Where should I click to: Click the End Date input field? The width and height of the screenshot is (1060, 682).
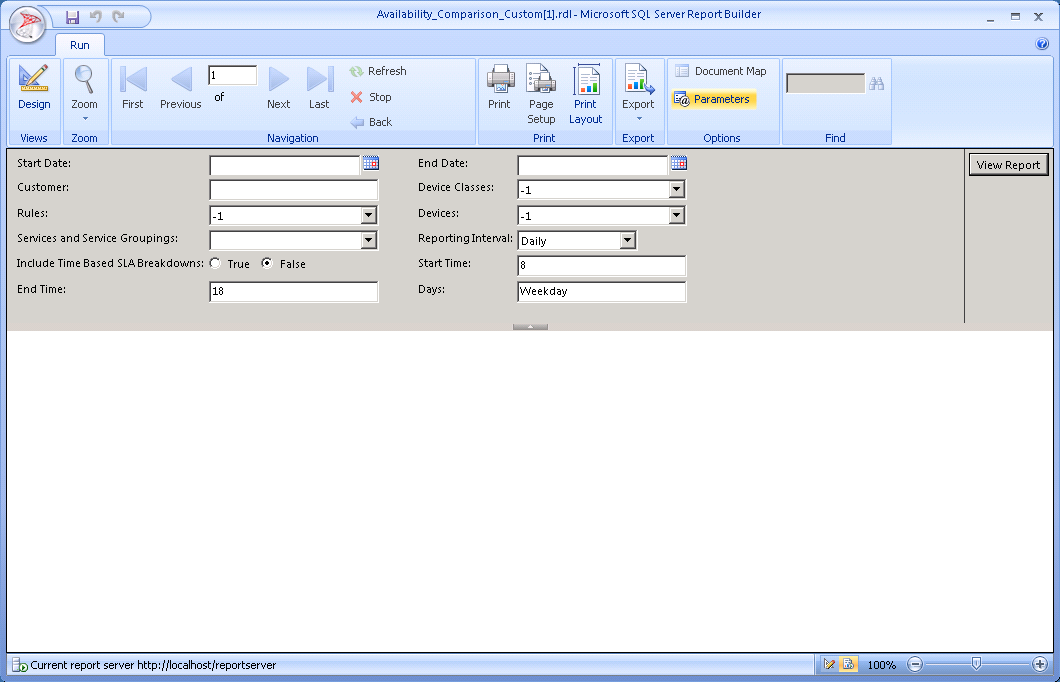tap(593, 166)
